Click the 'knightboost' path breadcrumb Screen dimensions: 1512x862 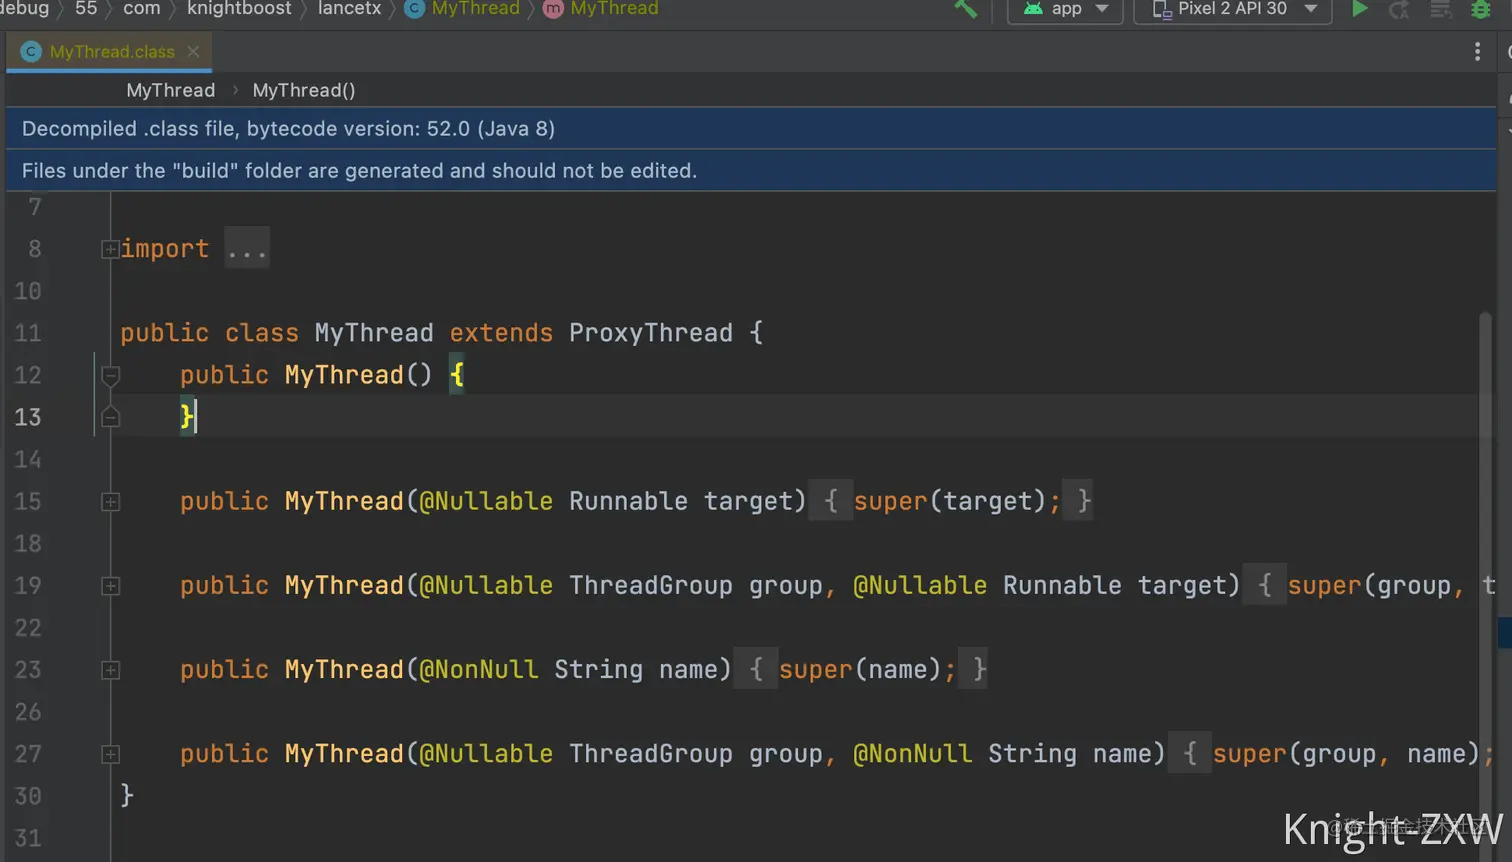(x=239, y=8)
